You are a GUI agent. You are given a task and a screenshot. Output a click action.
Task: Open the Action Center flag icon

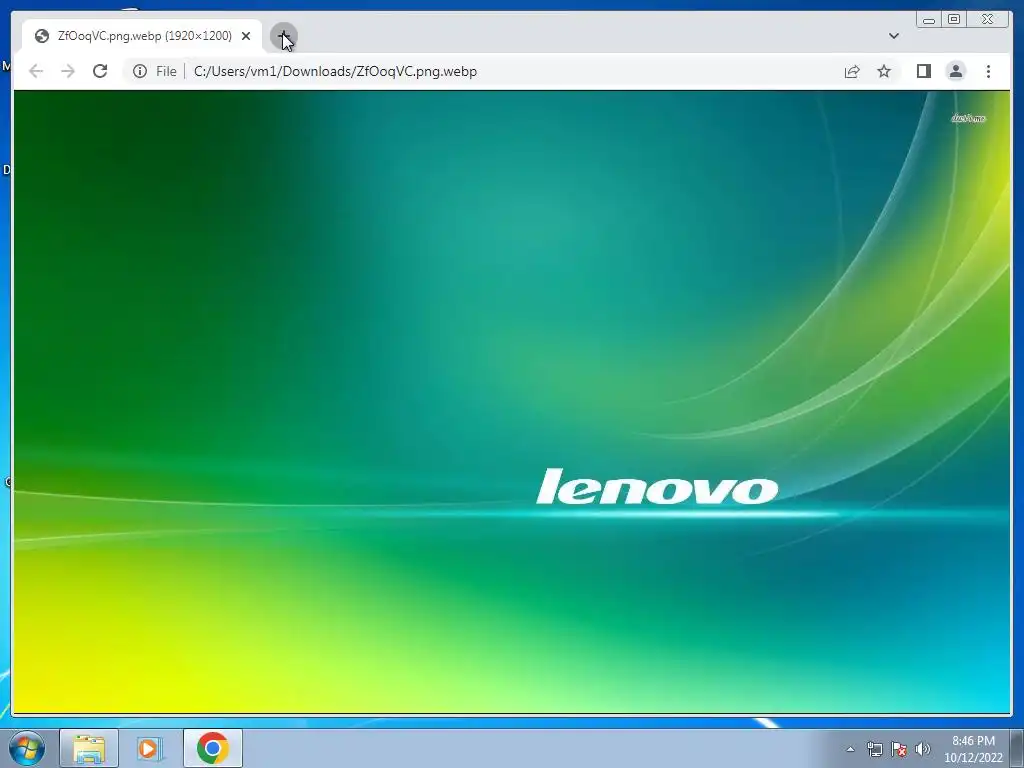(x=899, y=749)
